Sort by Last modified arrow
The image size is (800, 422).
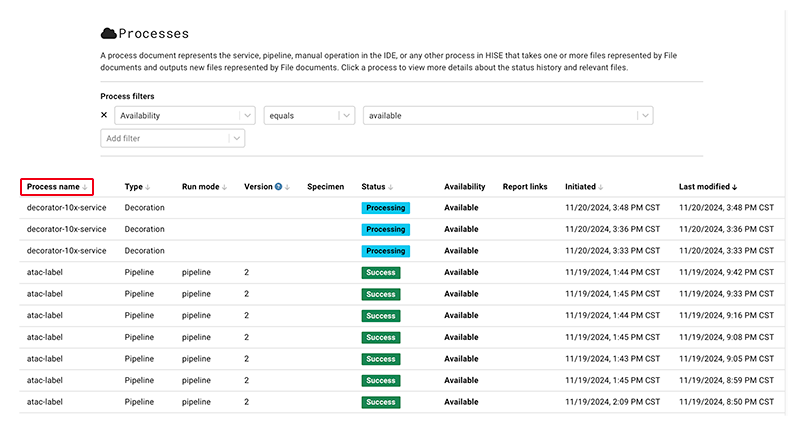point(735,187)
